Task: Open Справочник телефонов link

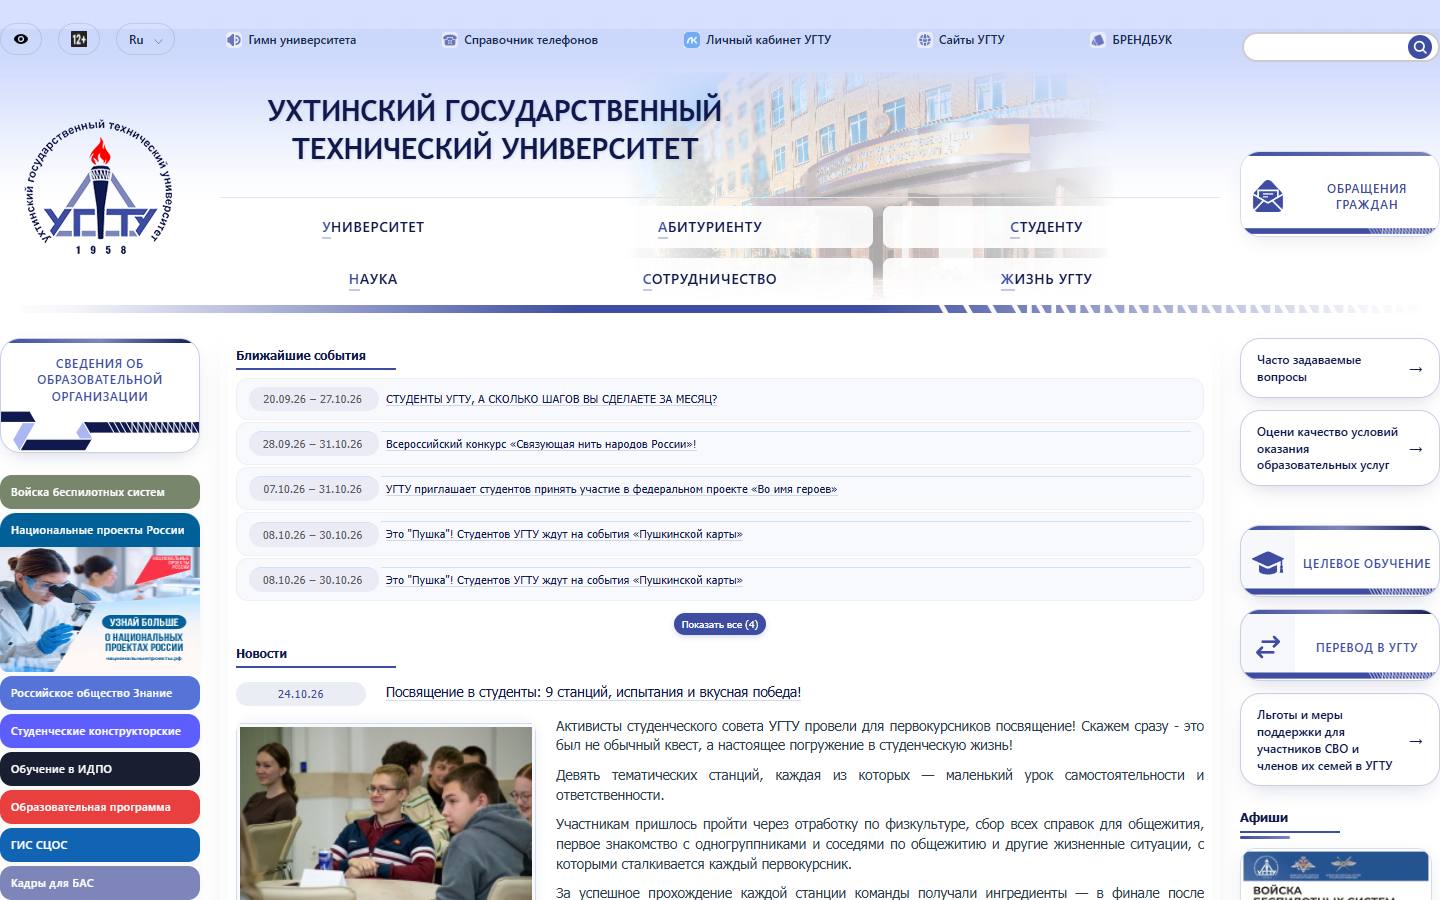Action: click(531, 40)
